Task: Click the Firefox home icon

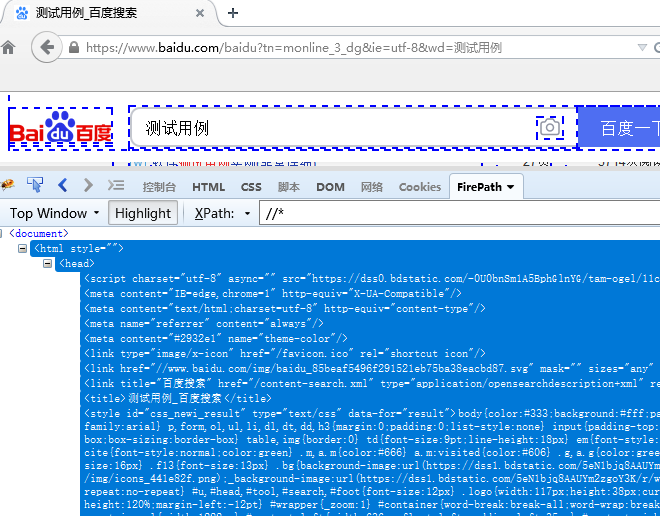Action: 8,47
